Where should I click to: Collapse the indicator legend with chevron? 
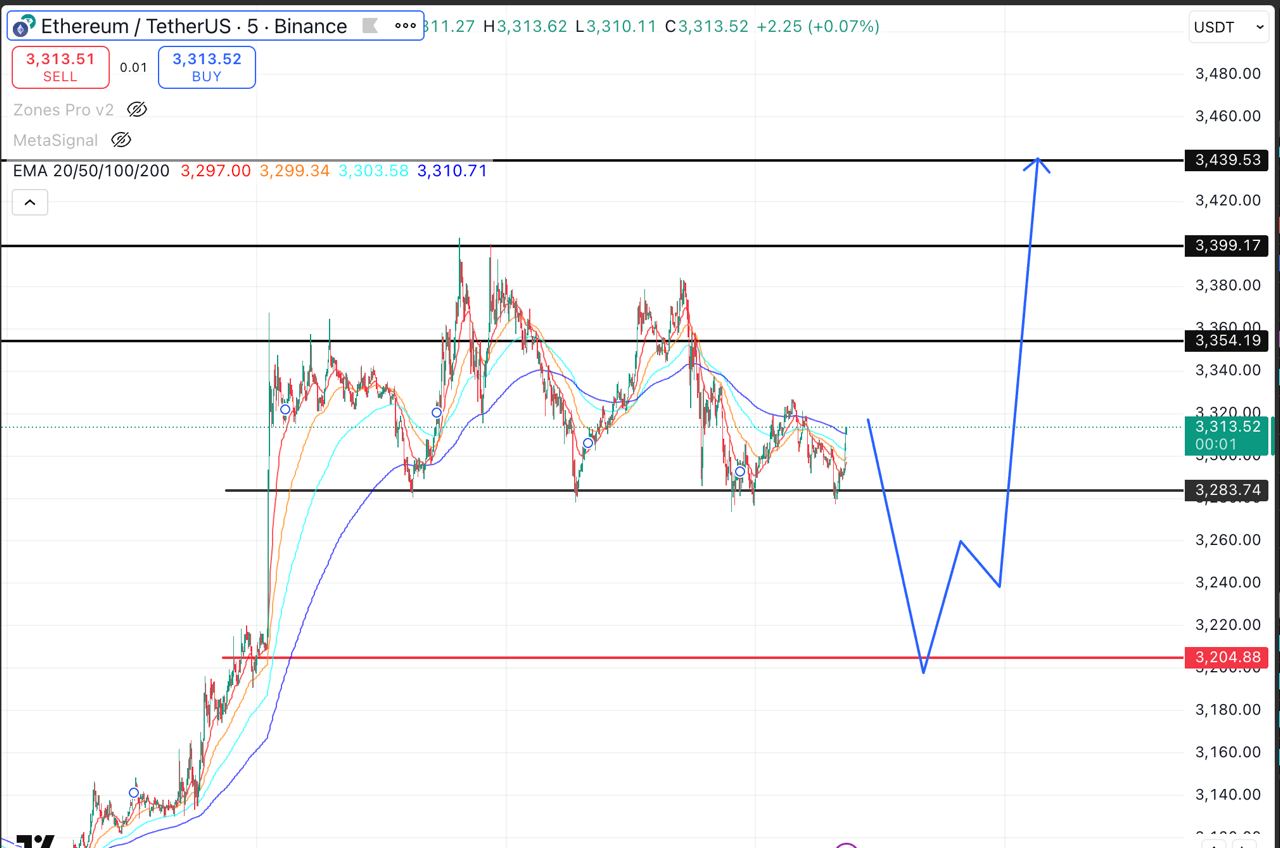coord(30,203)
